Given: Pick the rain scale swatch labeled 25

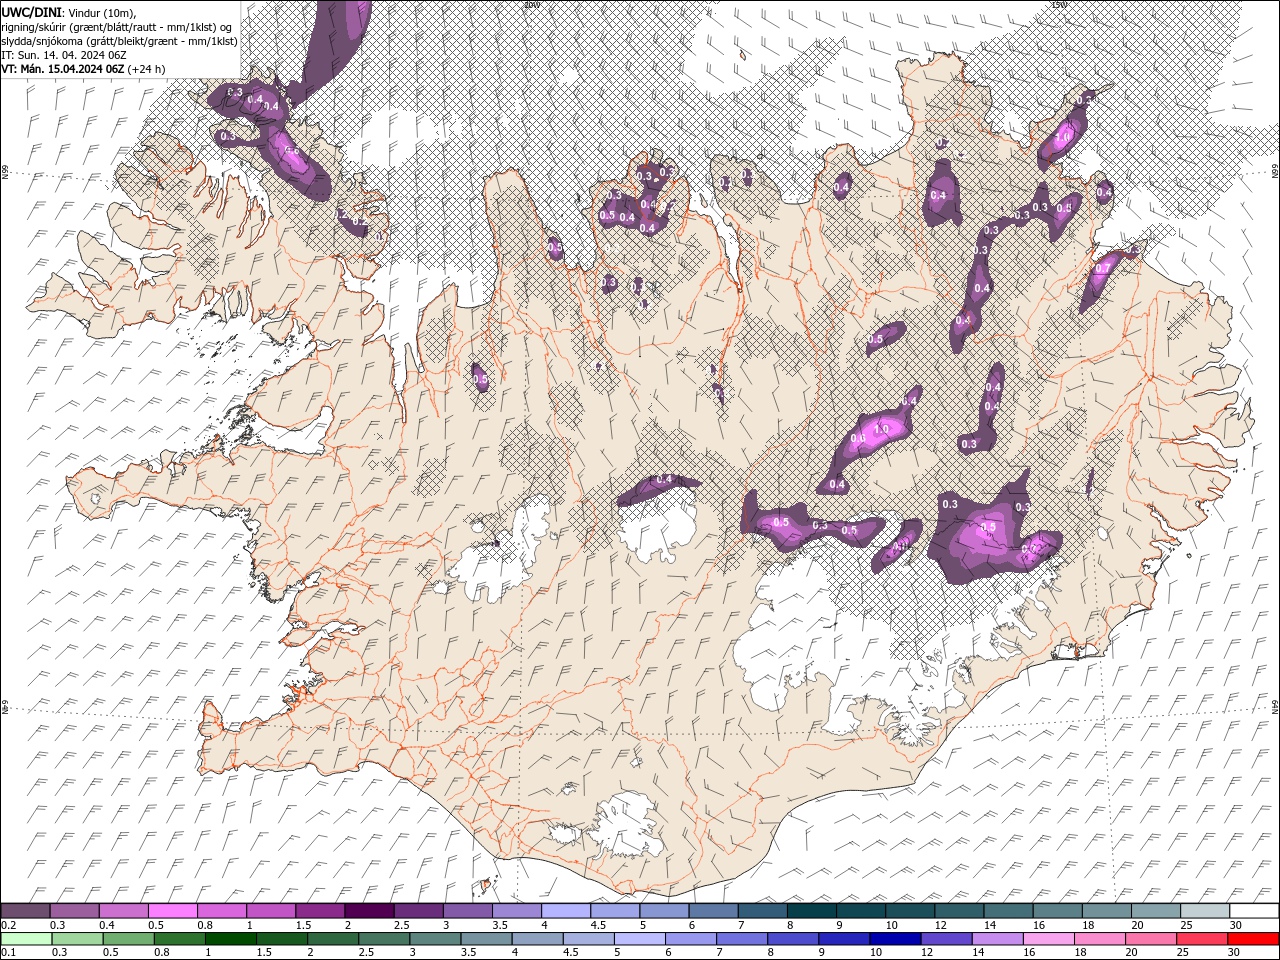Looking at the screenshot, I should point(1203,939).
